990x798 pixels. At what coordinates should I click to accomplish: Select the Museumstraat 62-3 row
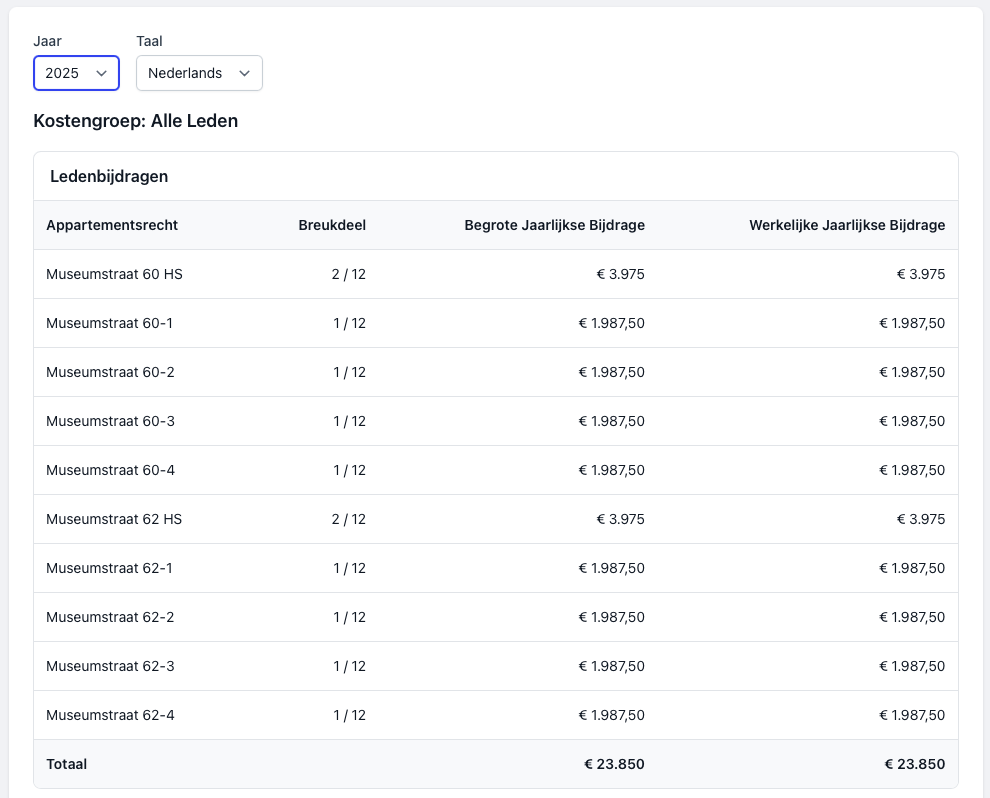click(110, 666)
